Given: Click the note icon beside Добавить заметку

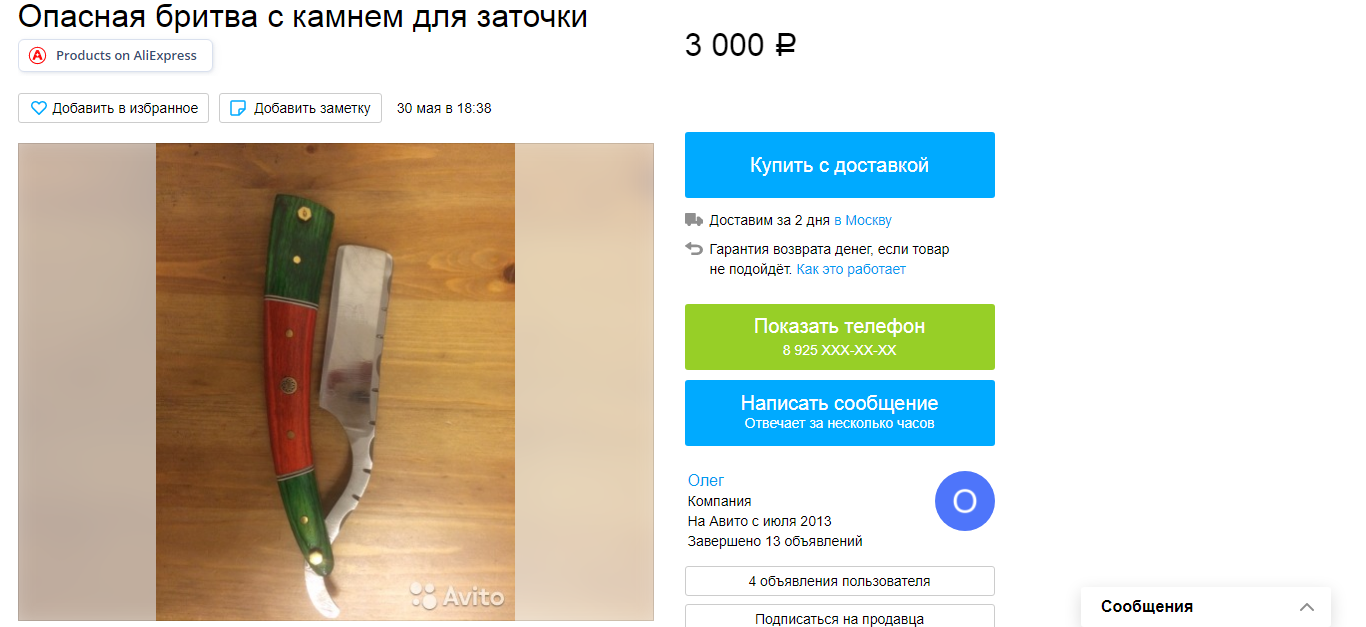Looking at the screenshot, I should [239, 108].
